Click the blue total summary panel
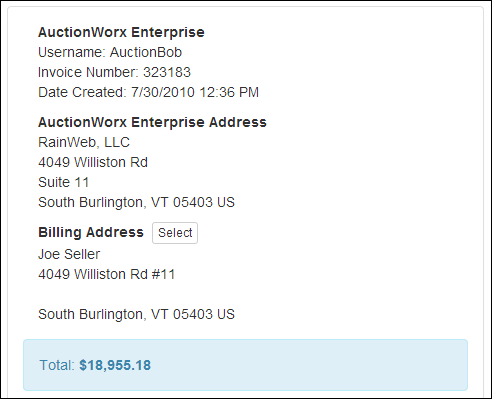492x399 pixels. coord(245,365)
